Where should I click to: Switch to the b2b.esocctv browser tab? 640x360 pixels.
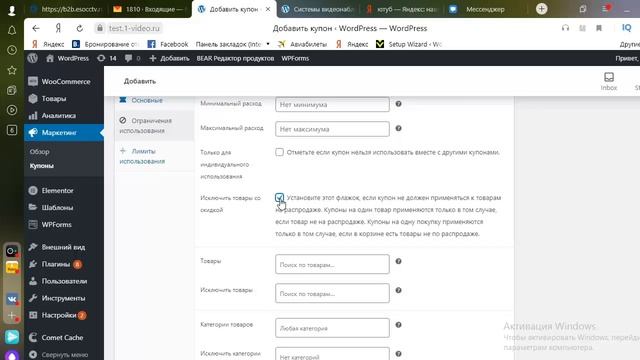point(66,9)
